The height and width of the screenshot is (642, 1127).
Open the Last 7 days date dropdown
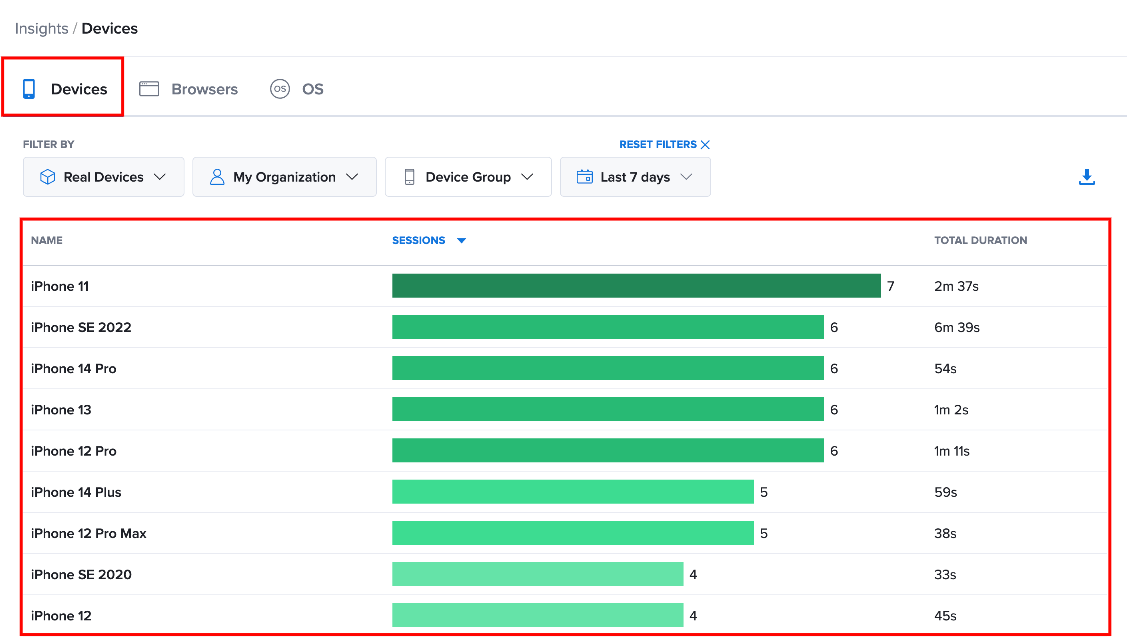pos(635,177)
